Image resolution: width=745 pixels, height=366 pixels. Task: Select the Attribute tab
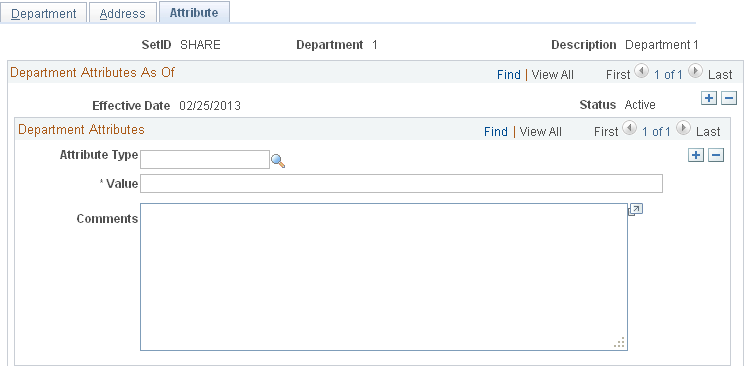[194, 12]
